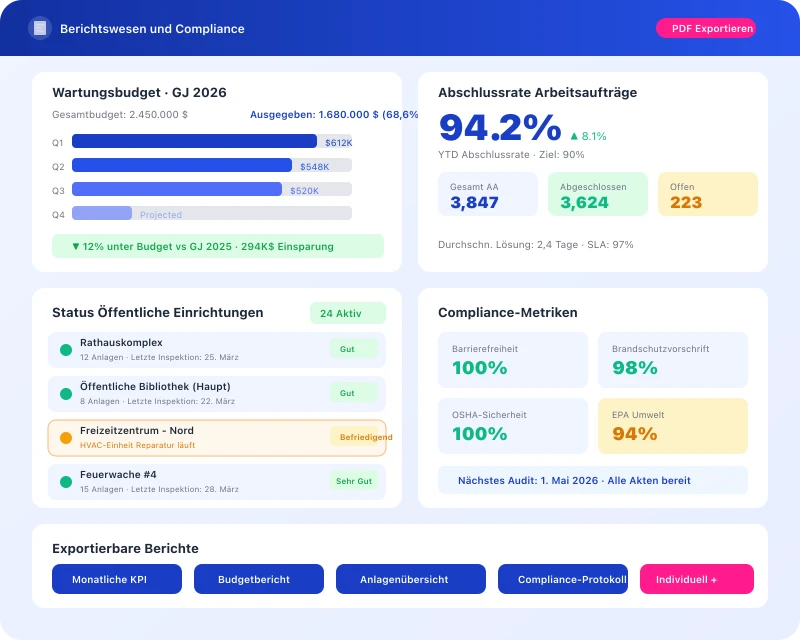Viewport: 800px width, 640px height.
Task: Toggle the 24 Aktiv filter badge
Action: pos(347,313)
